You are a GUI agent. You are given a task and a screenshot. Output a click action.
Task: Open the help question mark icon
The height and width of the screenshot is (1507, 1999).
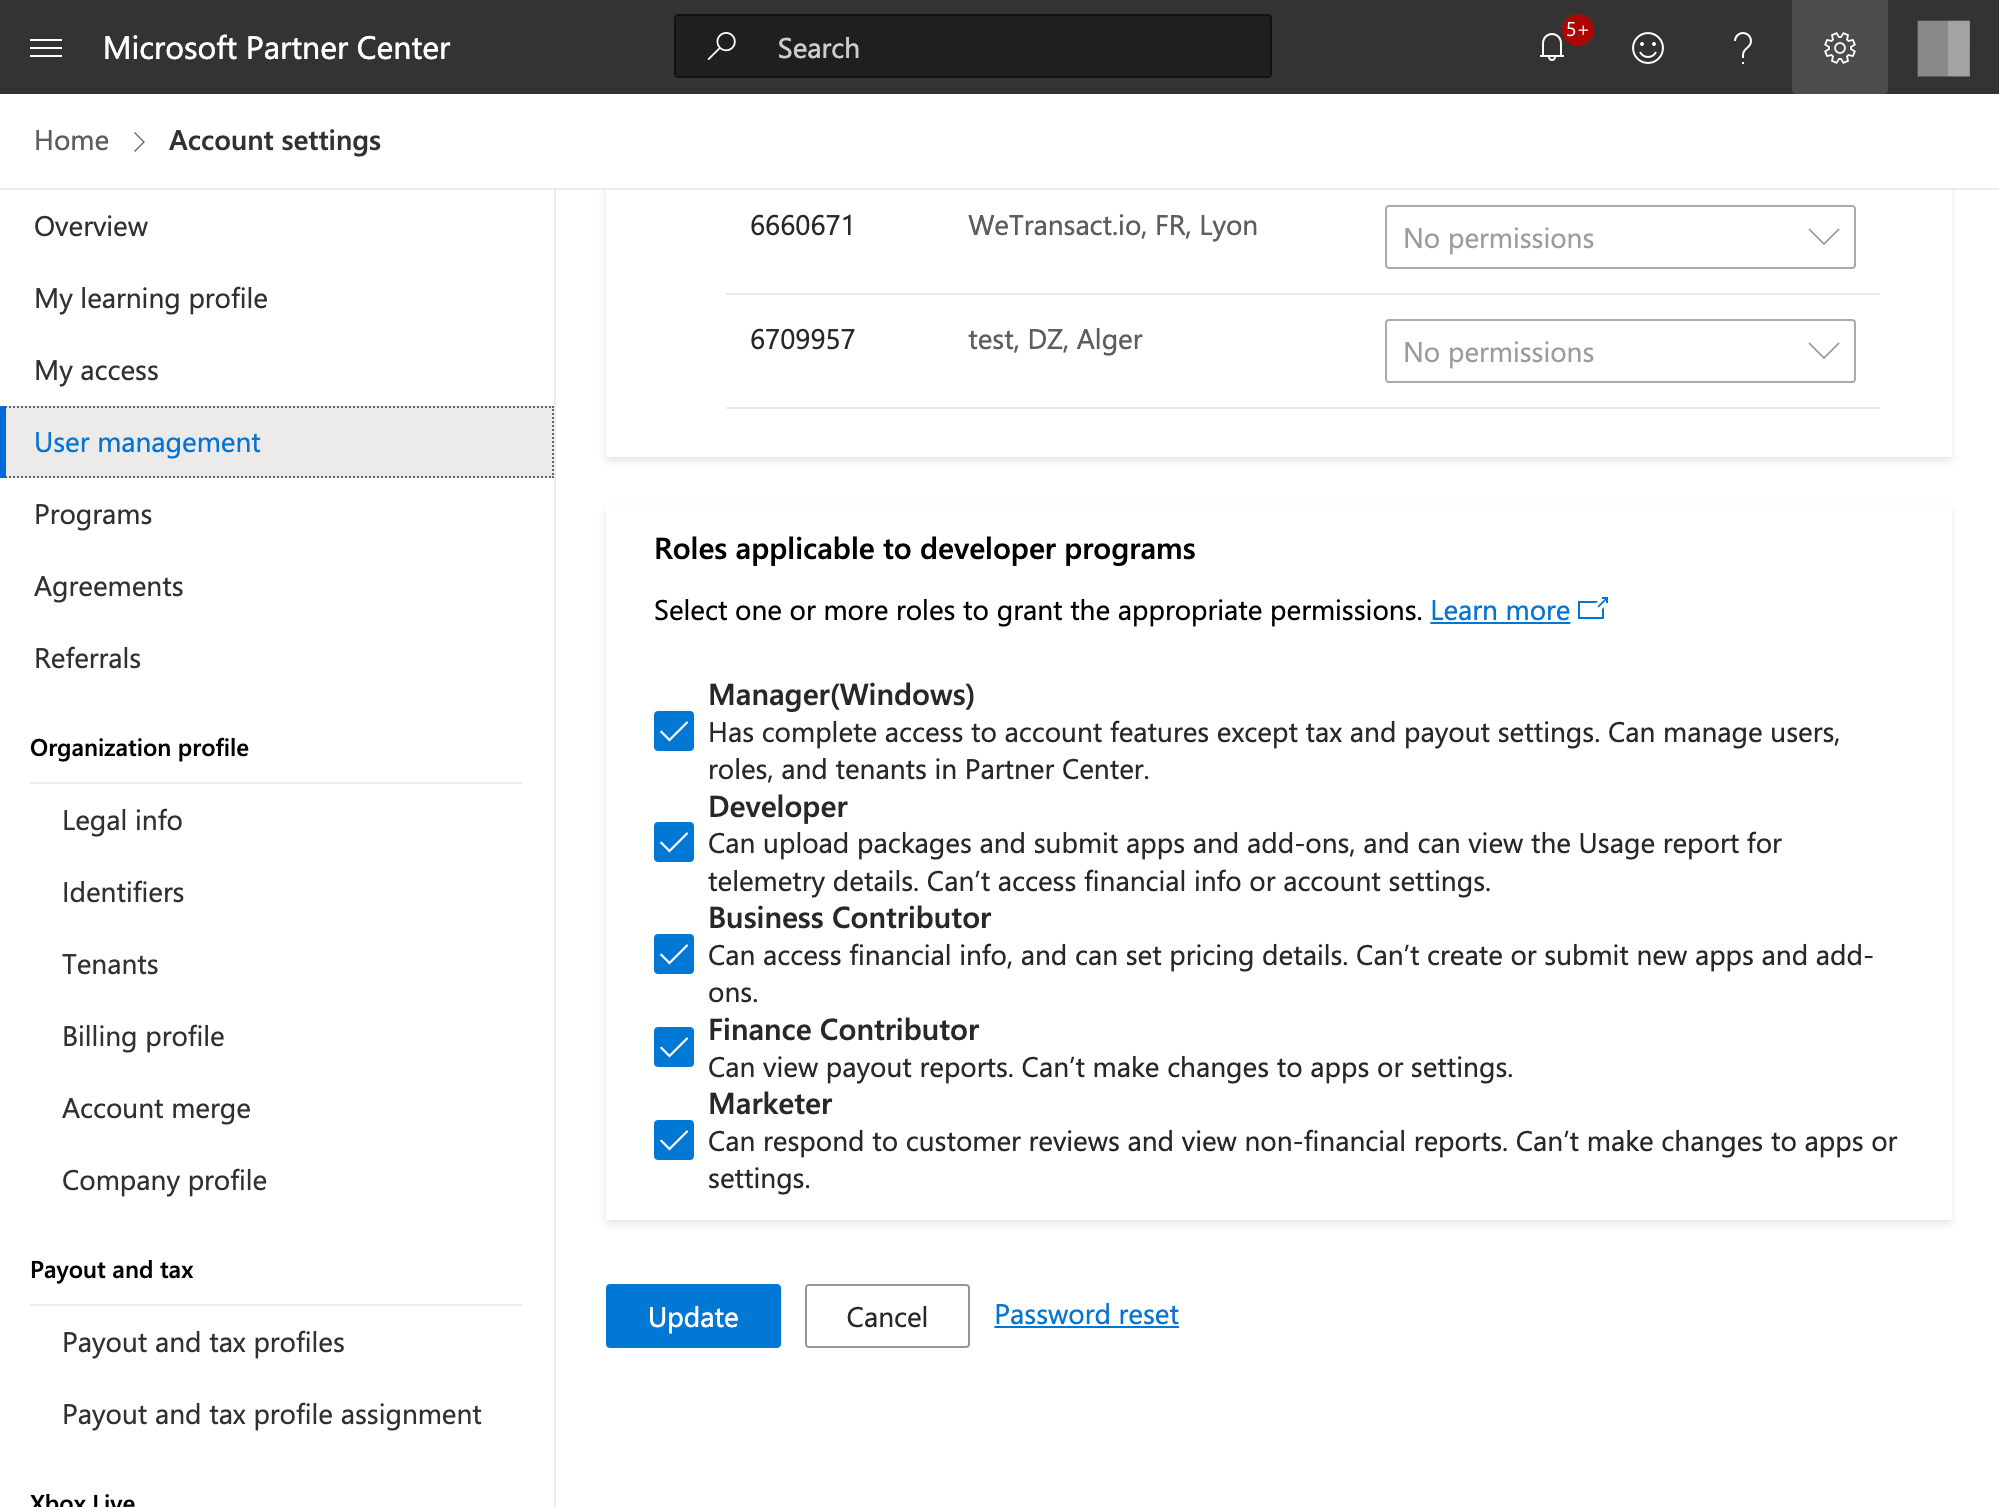[x=1742, y=47]
